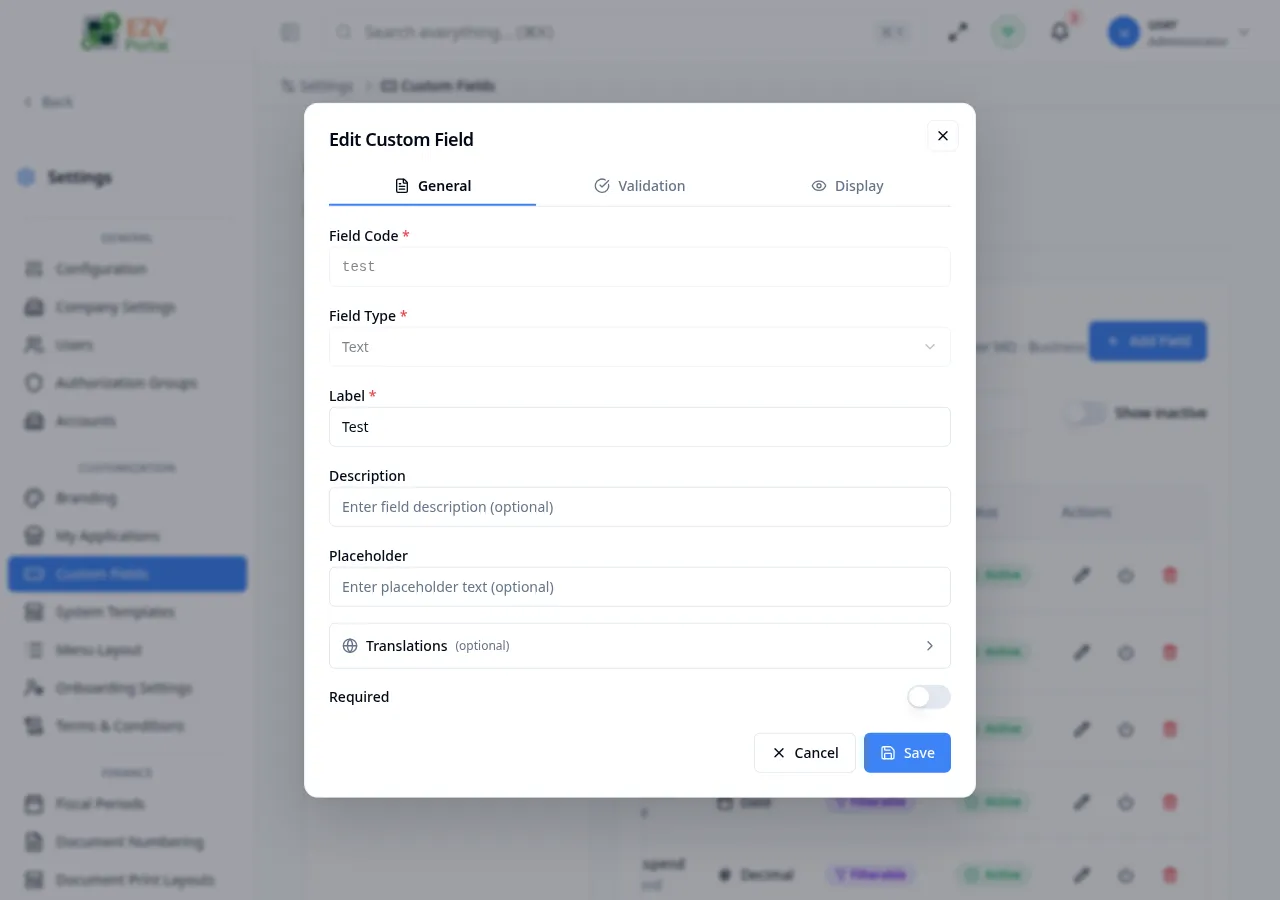Open System Templates in the sidebar
Image resolution: width=1280 pixels, height=900 pixels.
pos(127,612)
